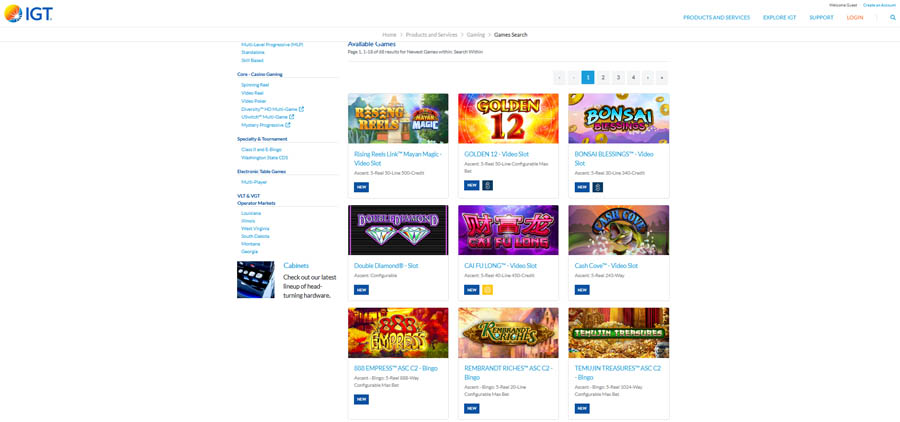Go to page 4 of results
This screenshot has width=900, height=422.
point(633,78)
